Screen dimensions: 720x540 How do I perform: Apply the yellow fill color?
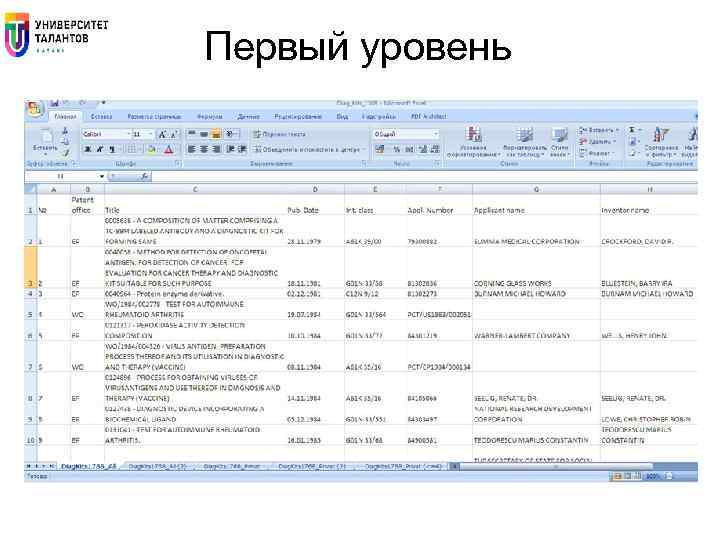pos(152,149)
